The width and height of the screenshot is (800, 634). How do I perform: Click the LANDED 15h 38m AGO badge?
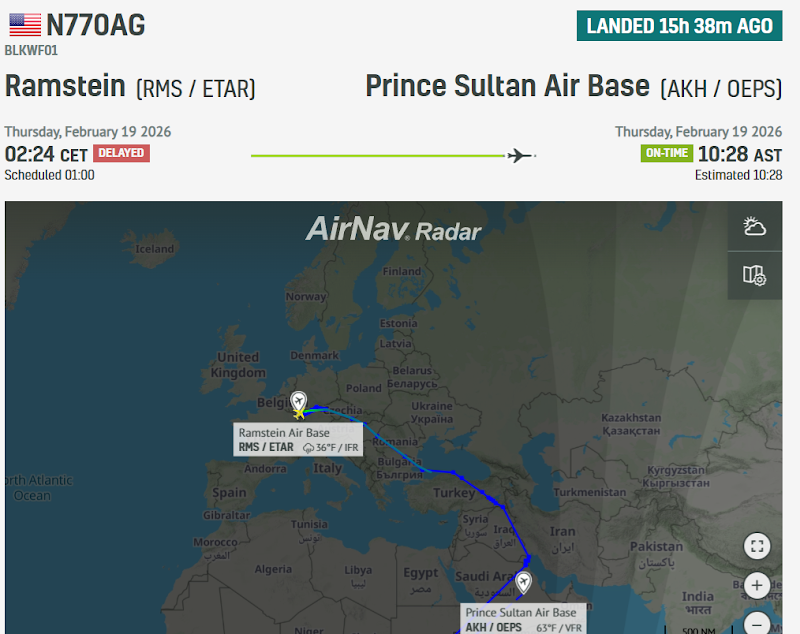tap(679, 26)
